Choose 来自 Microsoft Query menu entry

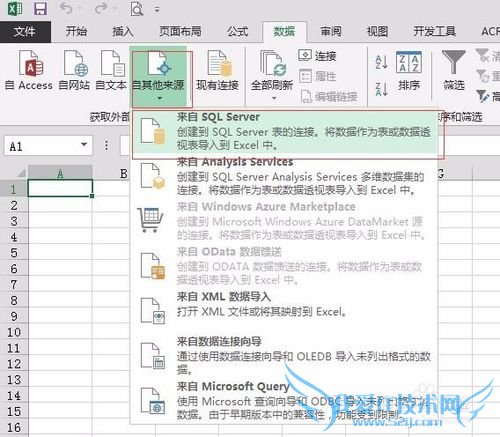tap(284, 401)
